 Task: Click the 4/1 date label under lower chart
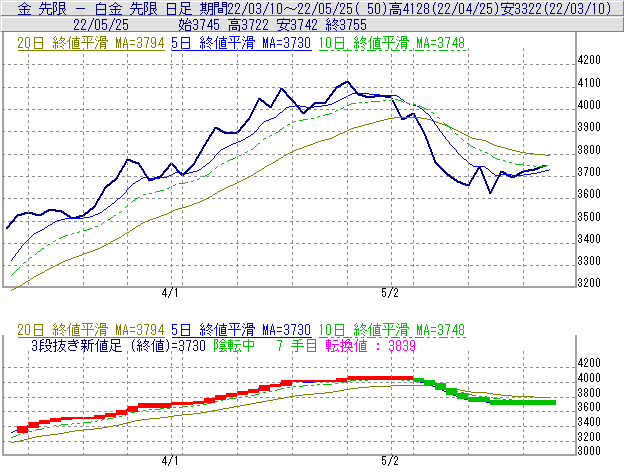(170, 461)
